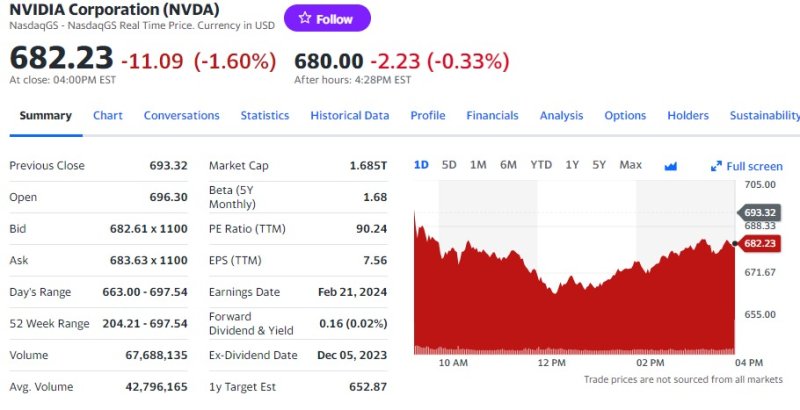Click the star Follow button
Screen dimensions: 800x410
(327, 18)
